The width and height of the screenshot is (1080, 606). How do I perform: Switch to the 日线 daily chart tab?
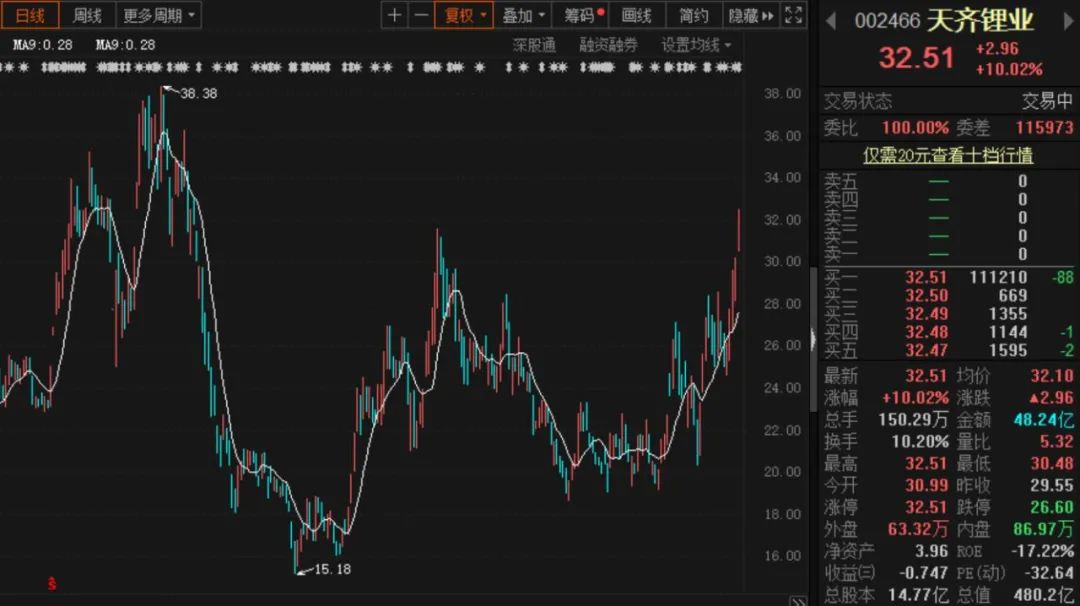(x=29, y=15)
